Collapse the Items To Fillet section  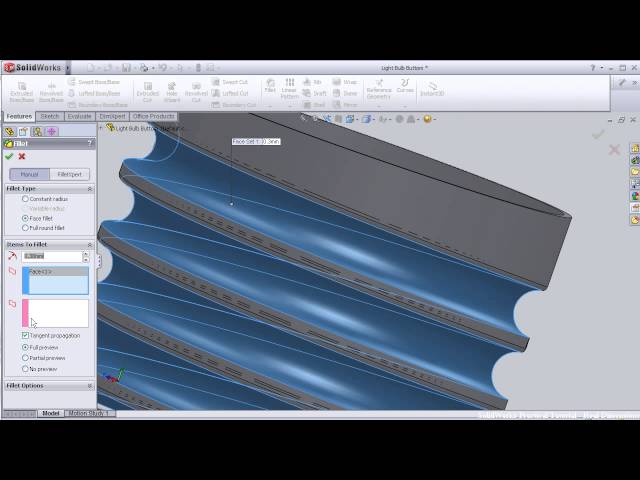[89, 244]
